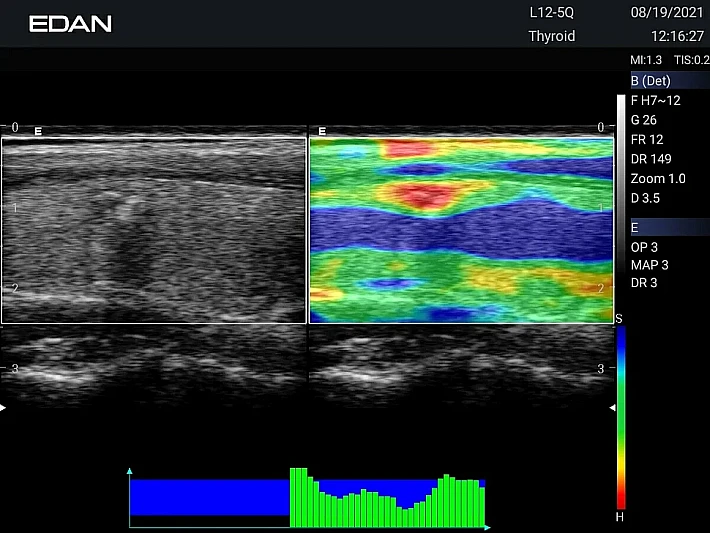Click the green strain quality graph
Viewport: 710px width, 533px height.
(385, 498)
